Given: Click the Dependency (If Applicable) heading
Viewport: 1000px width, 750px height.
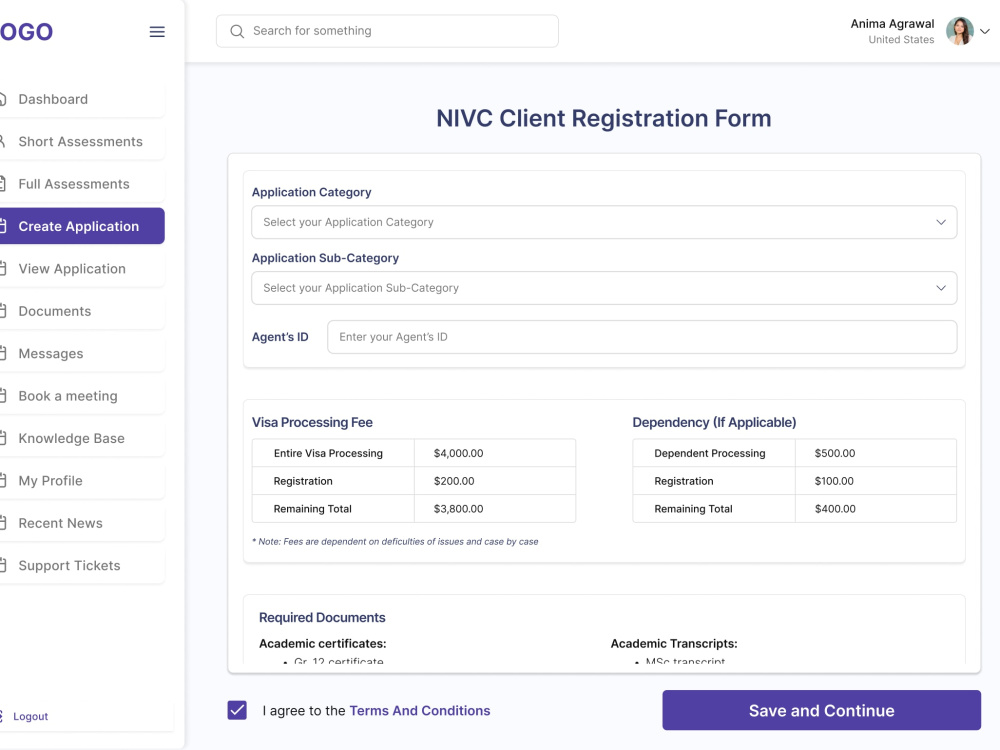Looking at the screenshot, I should [x=714, y=422].
